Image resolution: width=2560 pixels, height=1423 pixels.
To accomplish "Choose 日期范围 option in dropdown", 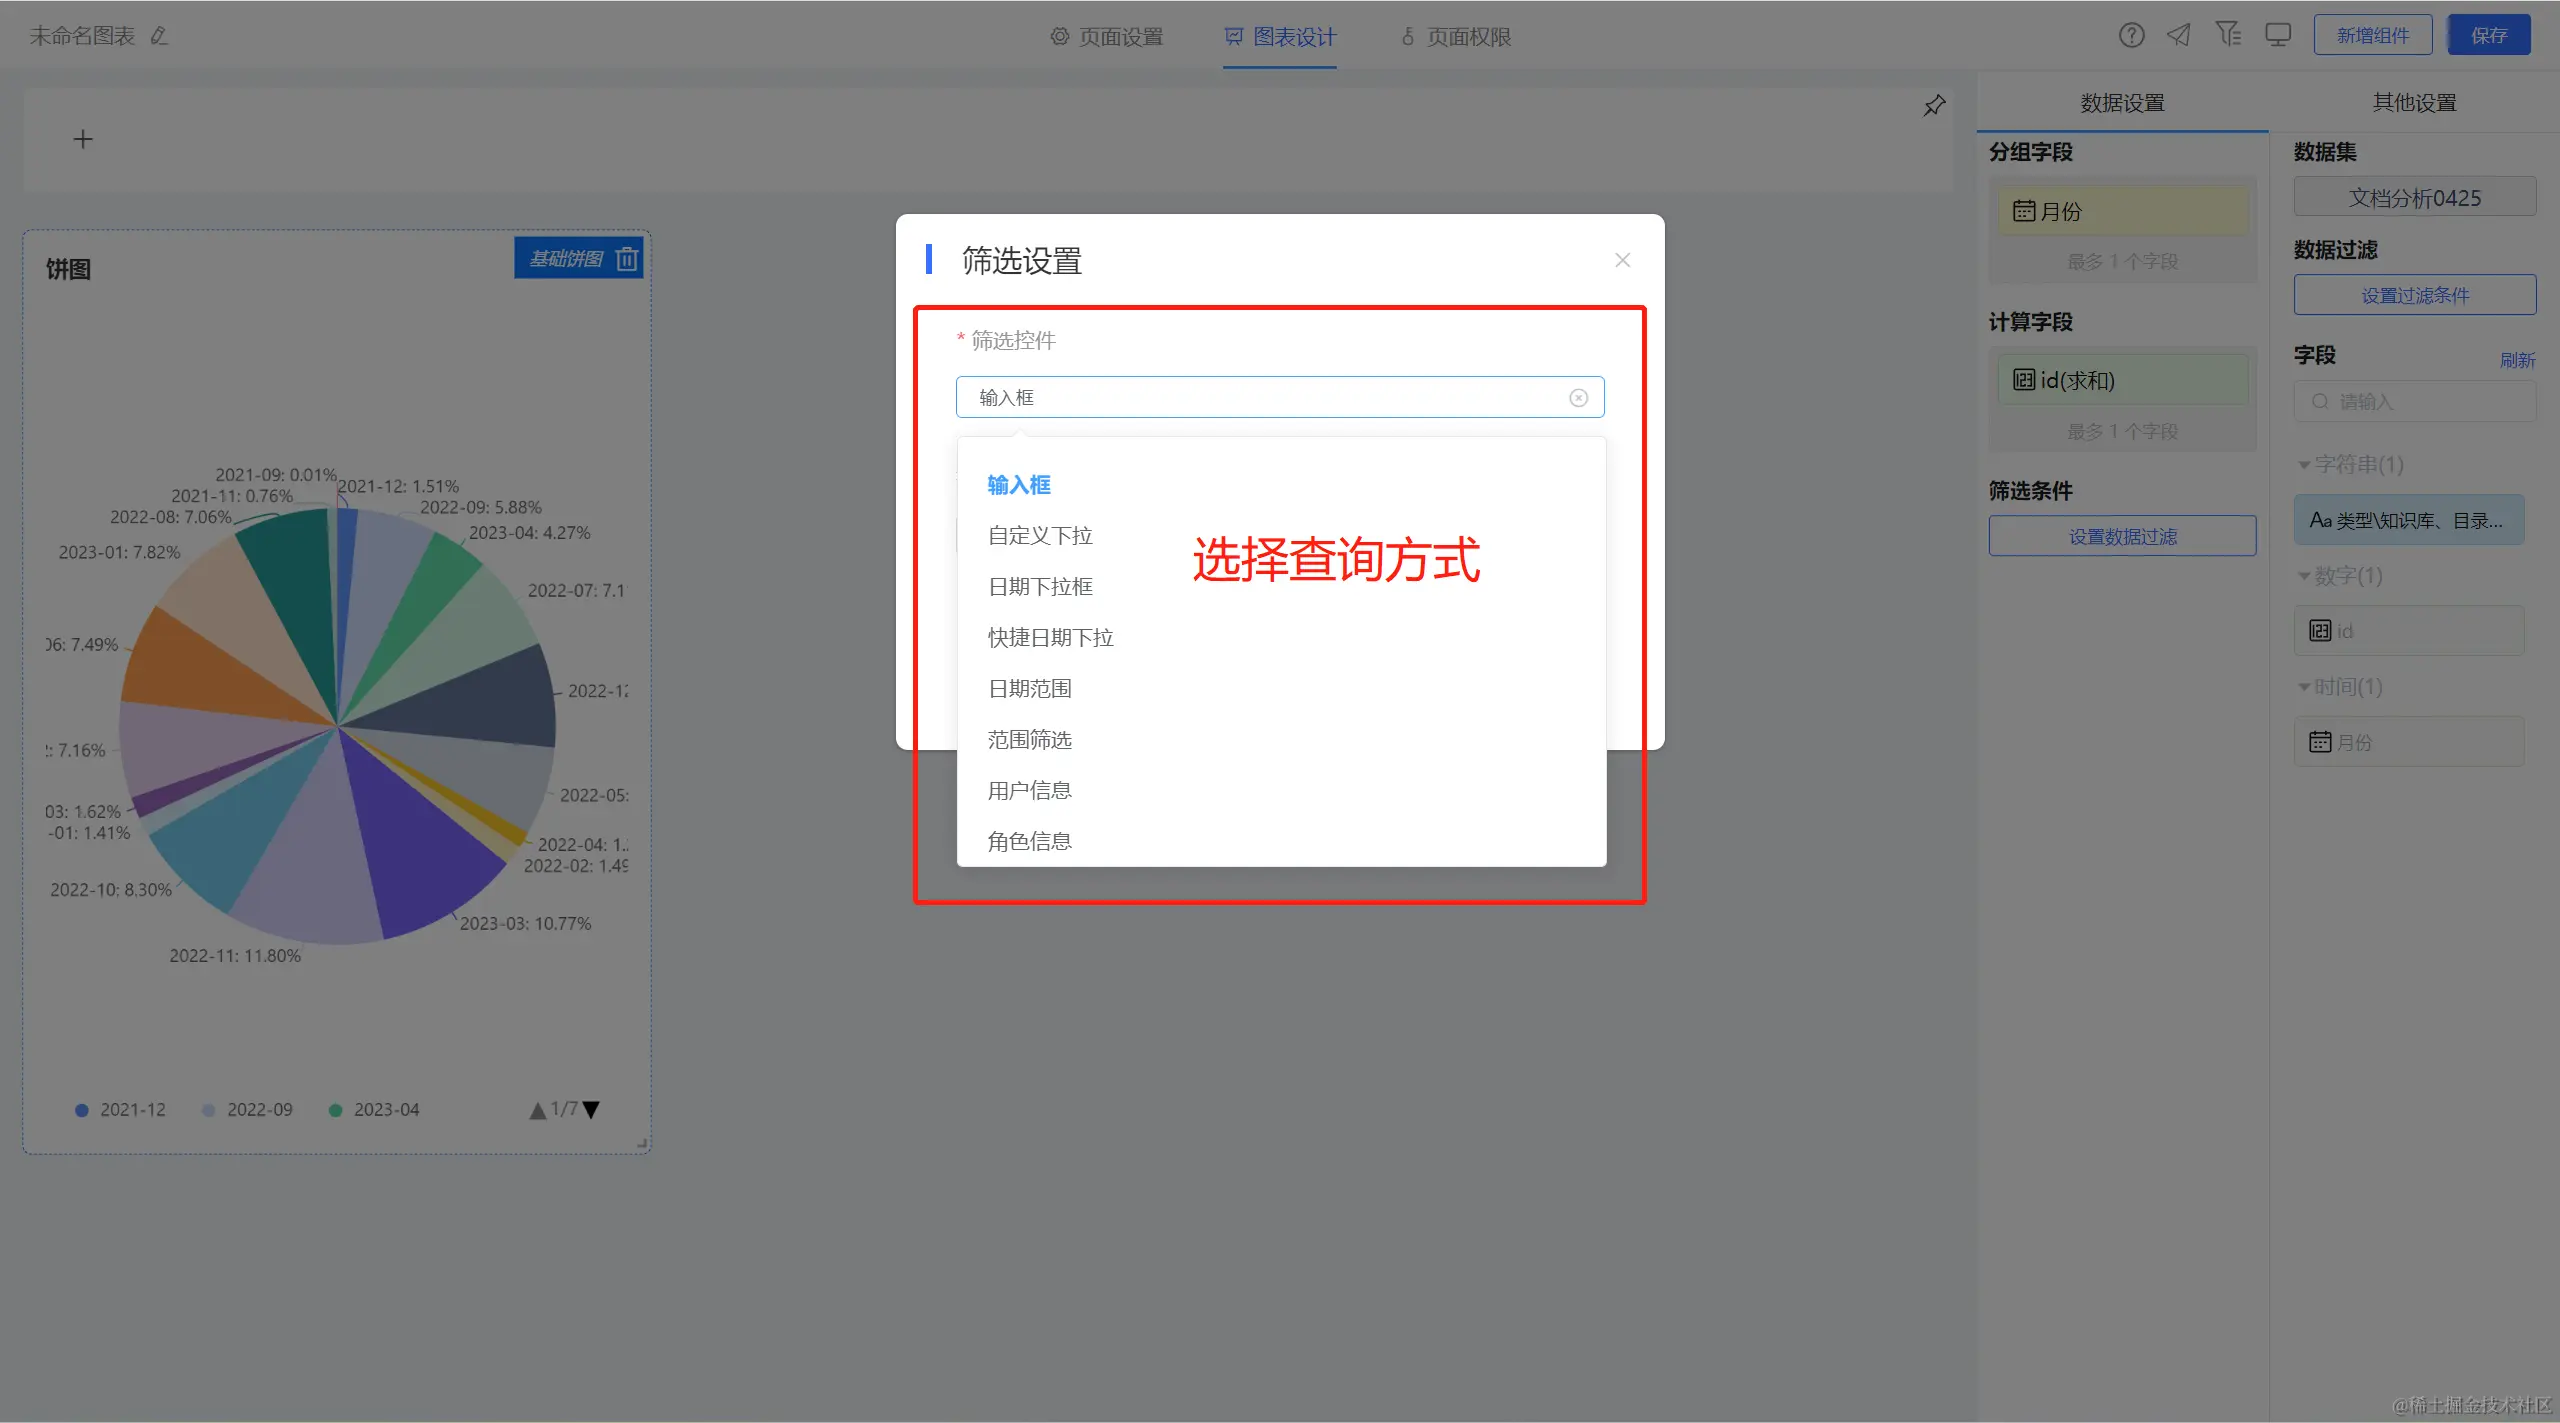I will click(x=1029, y=689).
